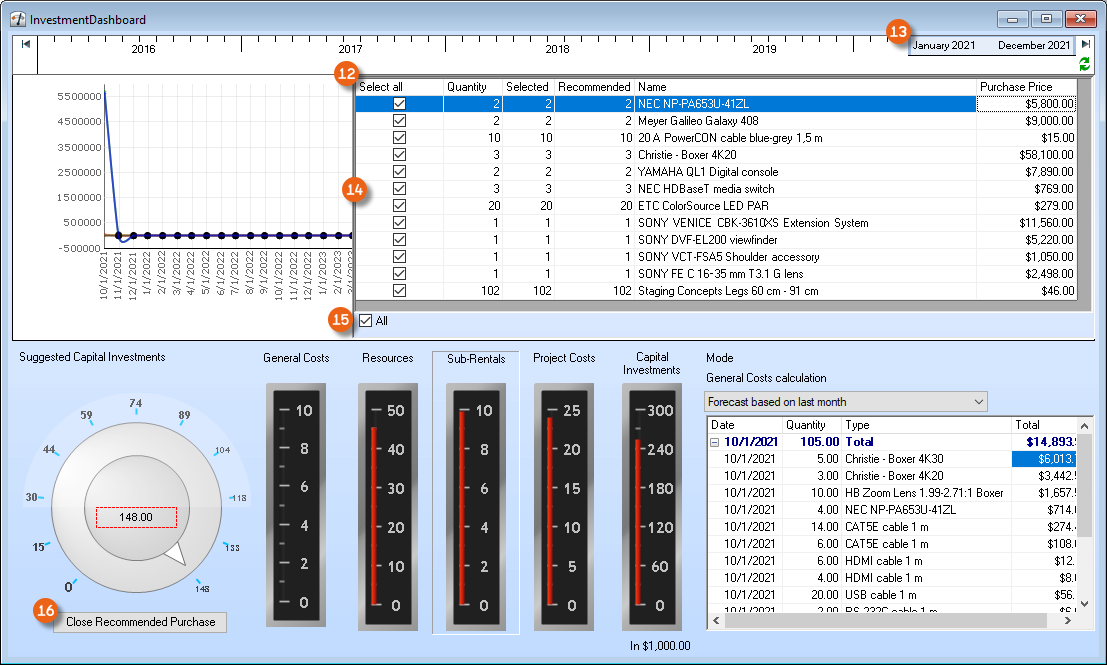This screenshot has height=665, width=1107.
Task: Toggle the All checkbox below the list
Action: [x=366, y=321]
